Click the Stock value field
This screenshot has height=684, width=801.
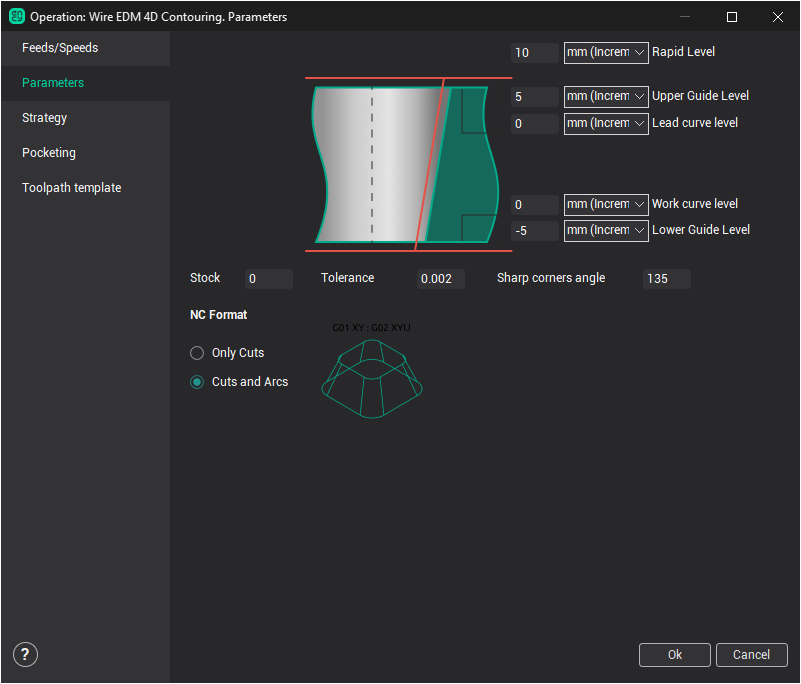click(268, 279)
